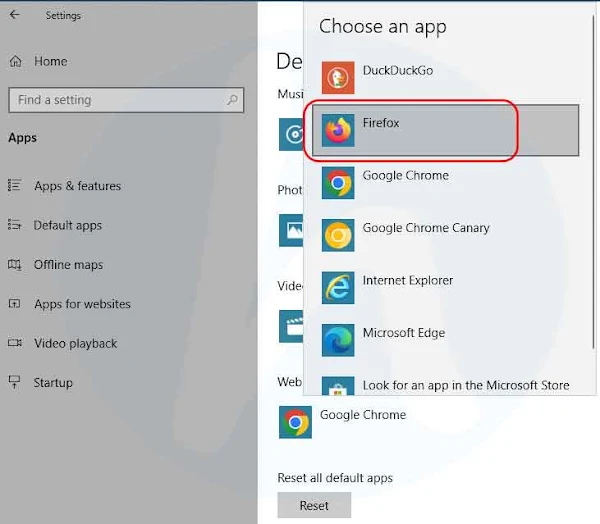Select Internet Explorer entry
This screenshot has height=524, width=600.
pos(408,280)
